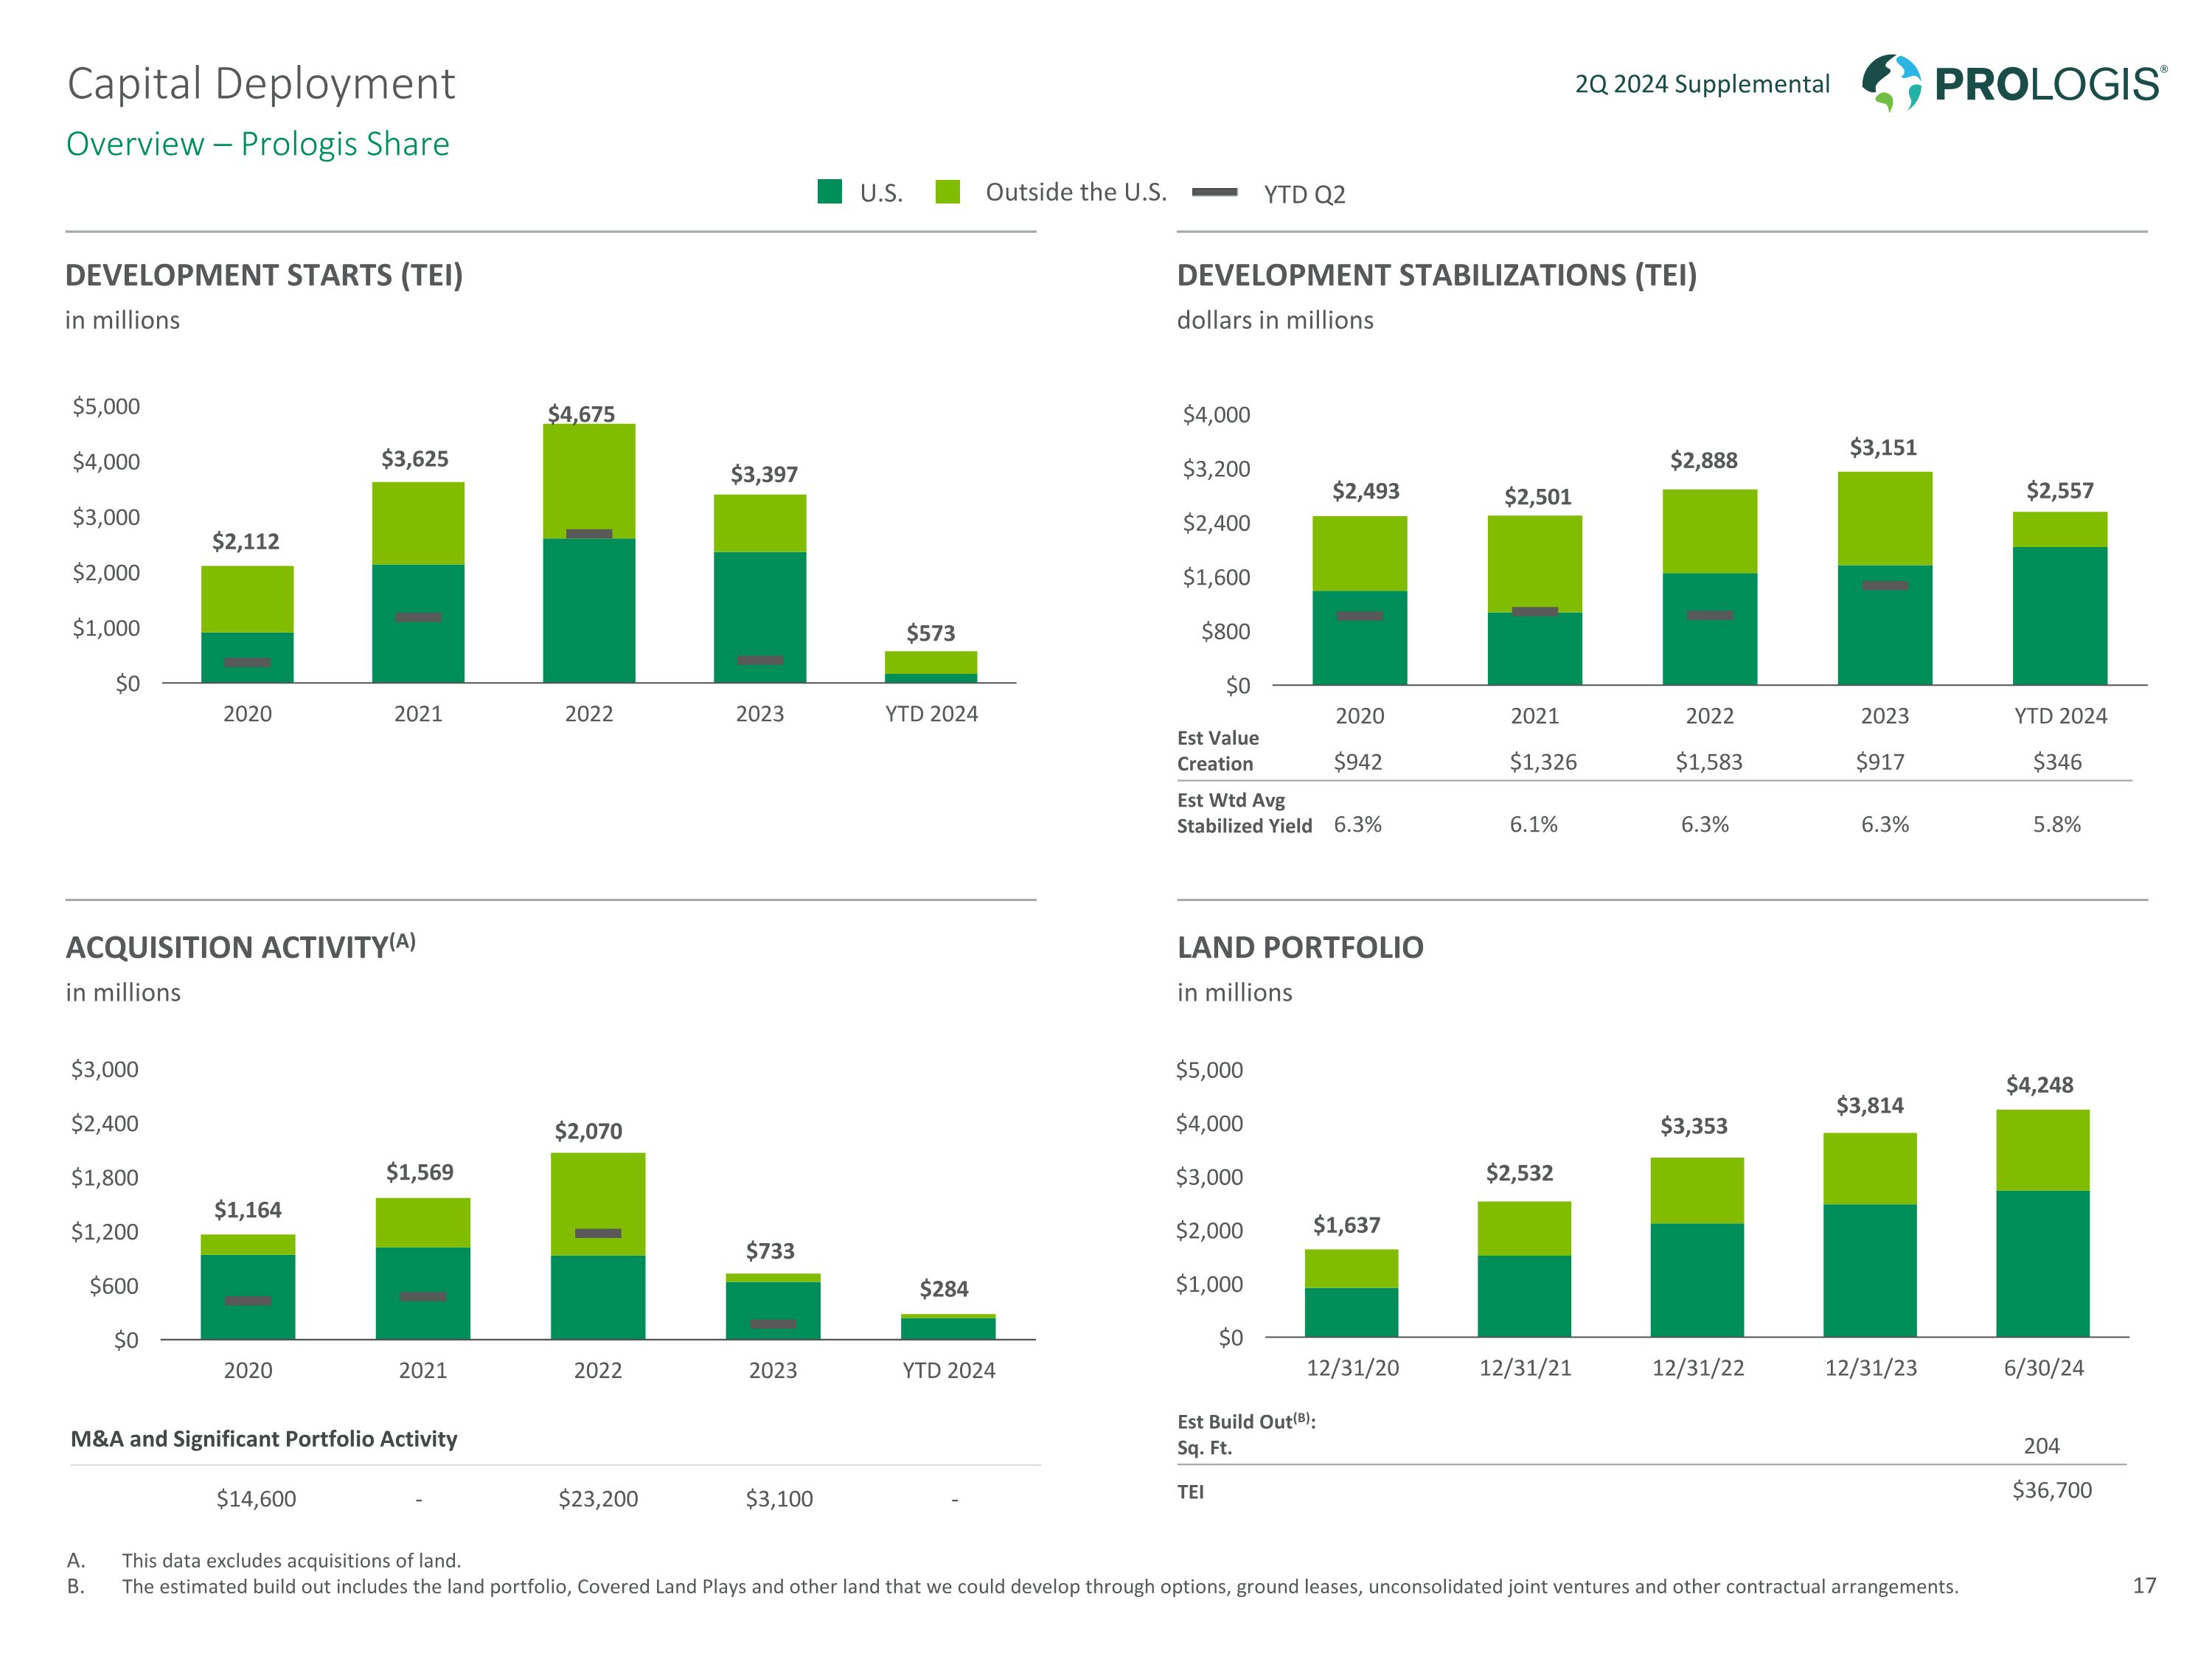Click the YTD Q2 gray dash legend marker
Image resolution: width=2212 pixels, height=1659 pixels.
click(1215, 192)
